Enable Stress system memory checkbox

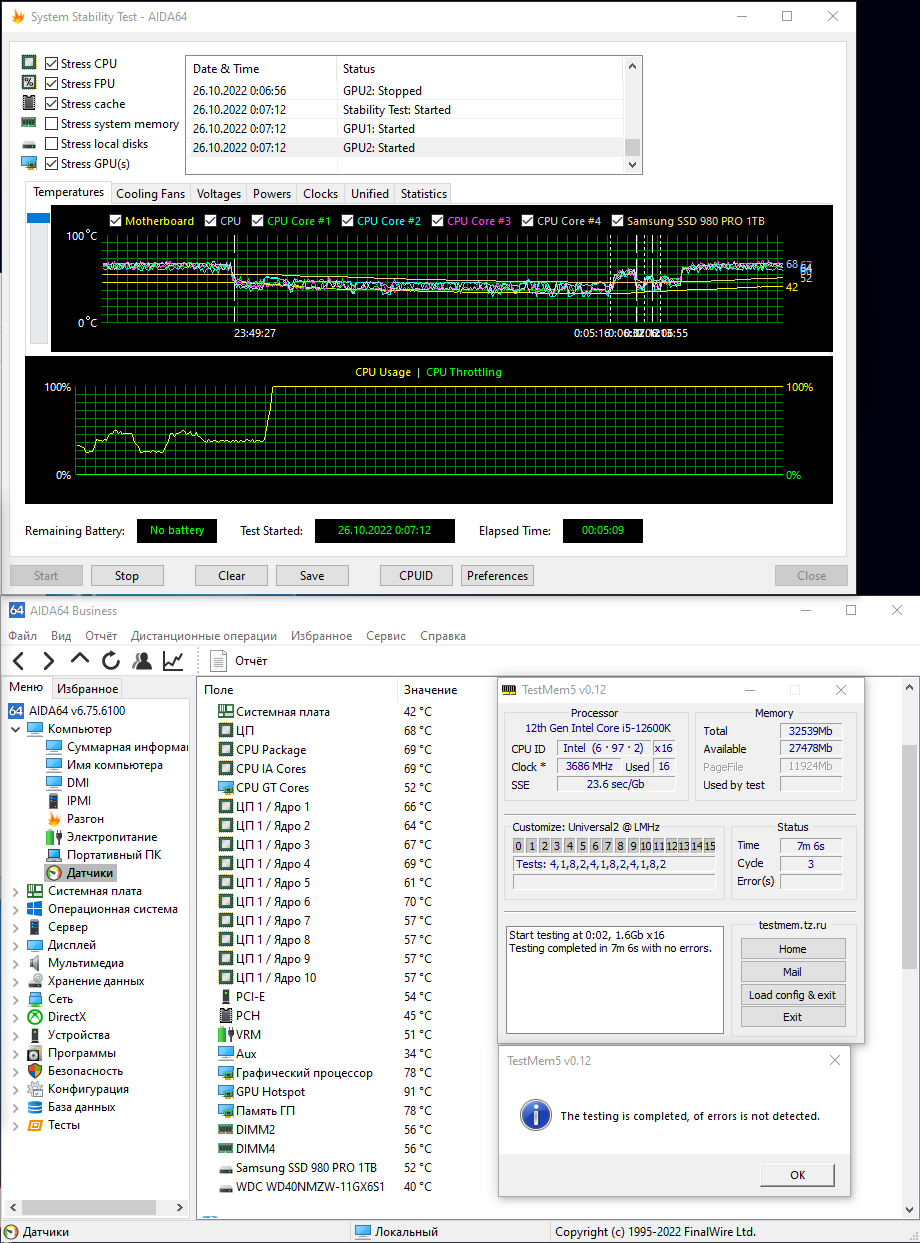coord(52,124)
